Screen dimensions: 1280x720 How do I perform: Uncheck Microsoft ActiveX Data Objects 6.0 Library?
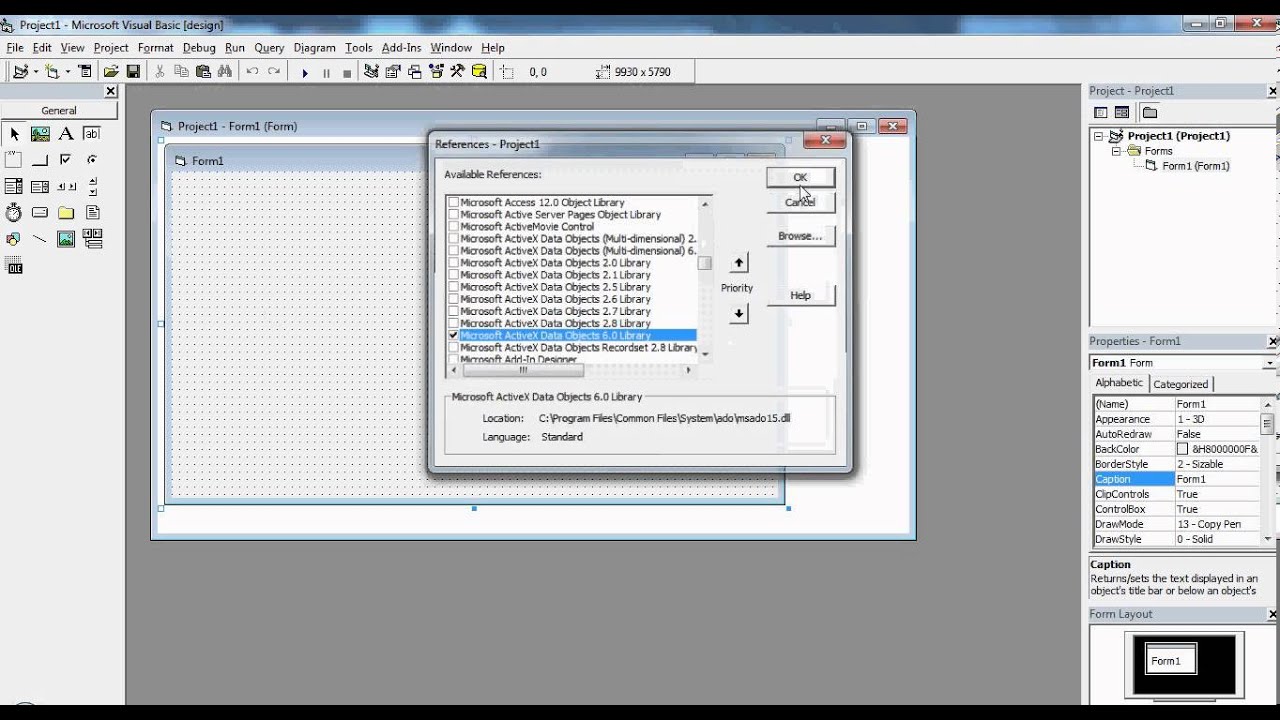click(454, 335)
